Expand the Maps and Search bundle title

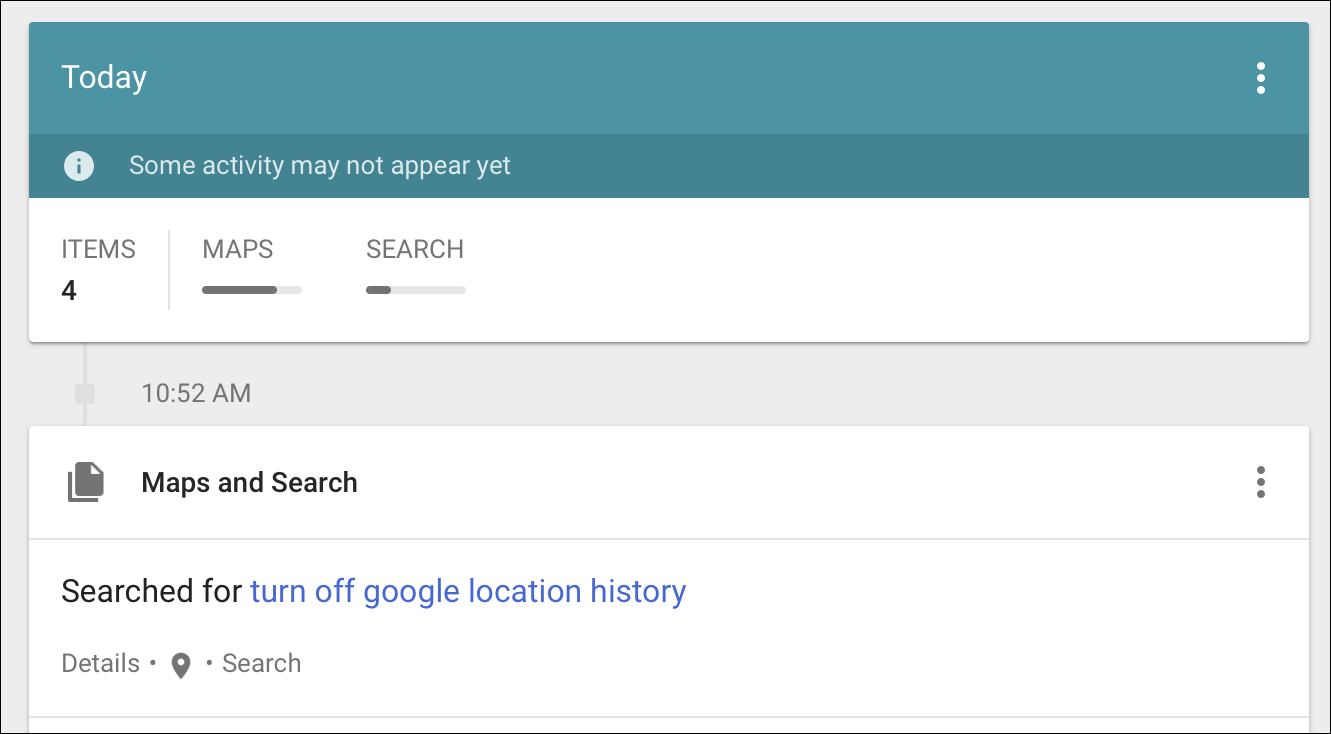(249, 482)
